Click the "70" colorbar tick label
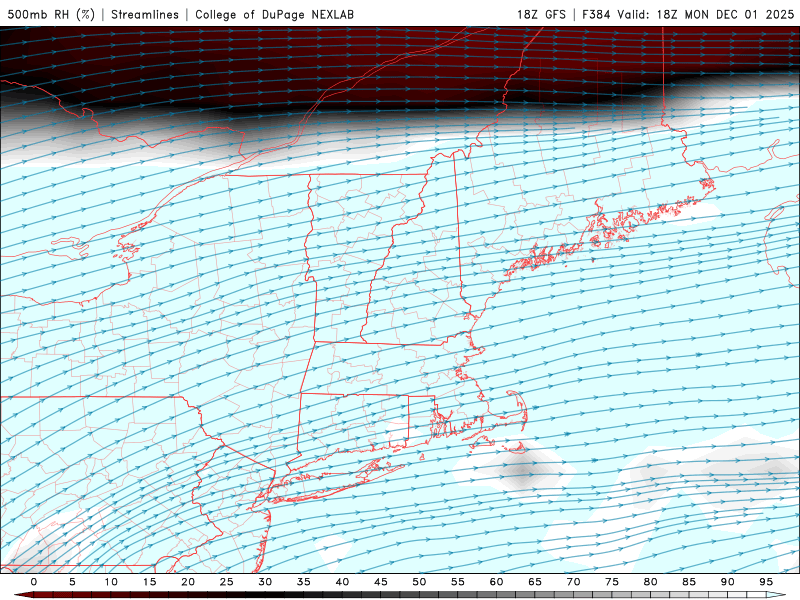The height and width of the screenshot is (600, 800). pyautogui.click(x=573, y=582)
